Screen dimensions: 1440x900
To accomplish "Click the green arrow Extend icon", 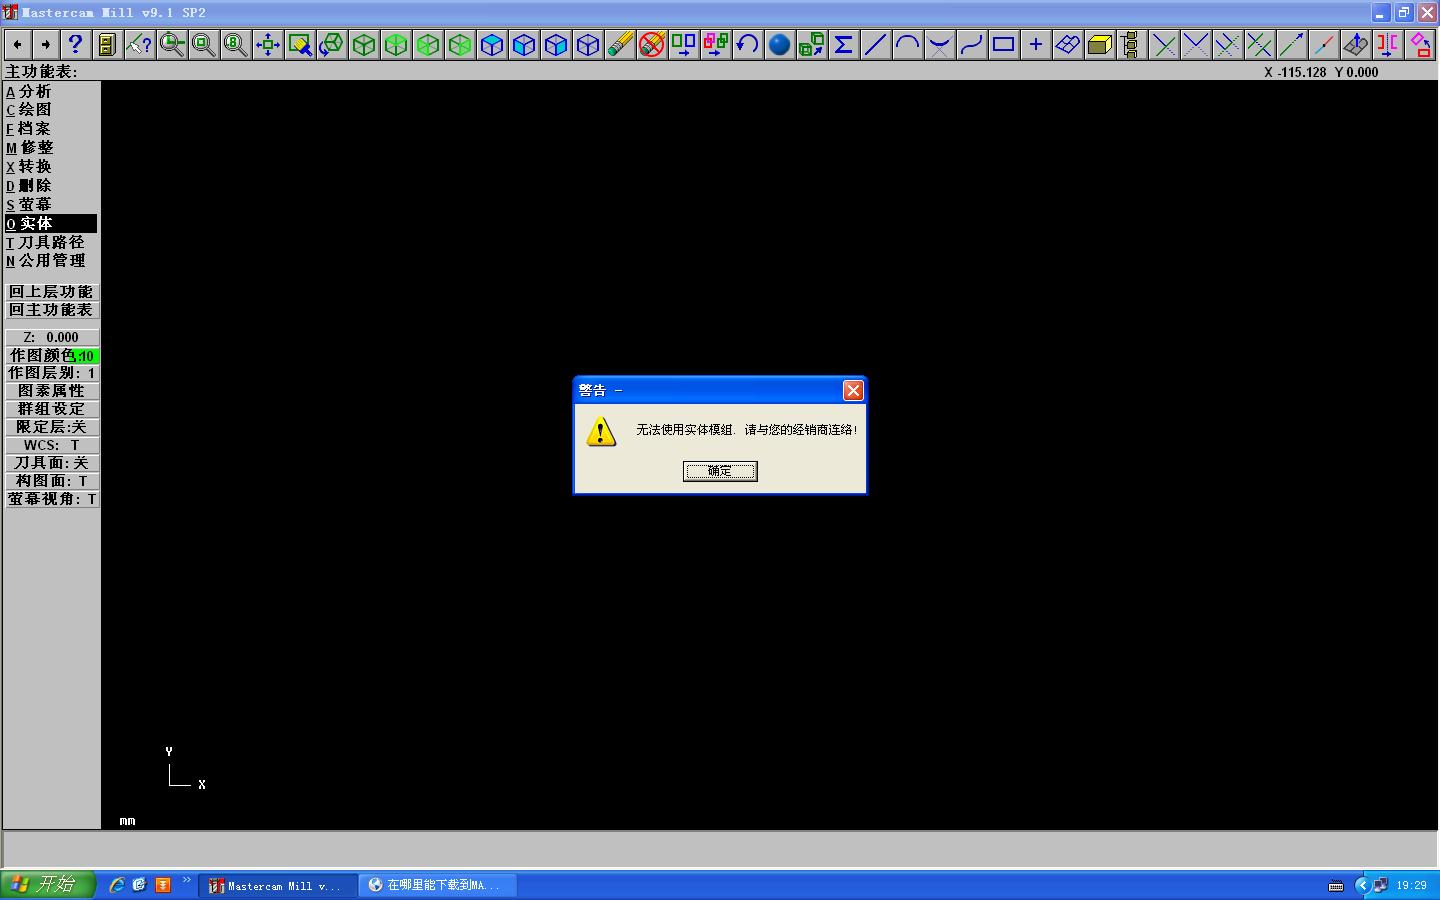I will [1292, 44].
